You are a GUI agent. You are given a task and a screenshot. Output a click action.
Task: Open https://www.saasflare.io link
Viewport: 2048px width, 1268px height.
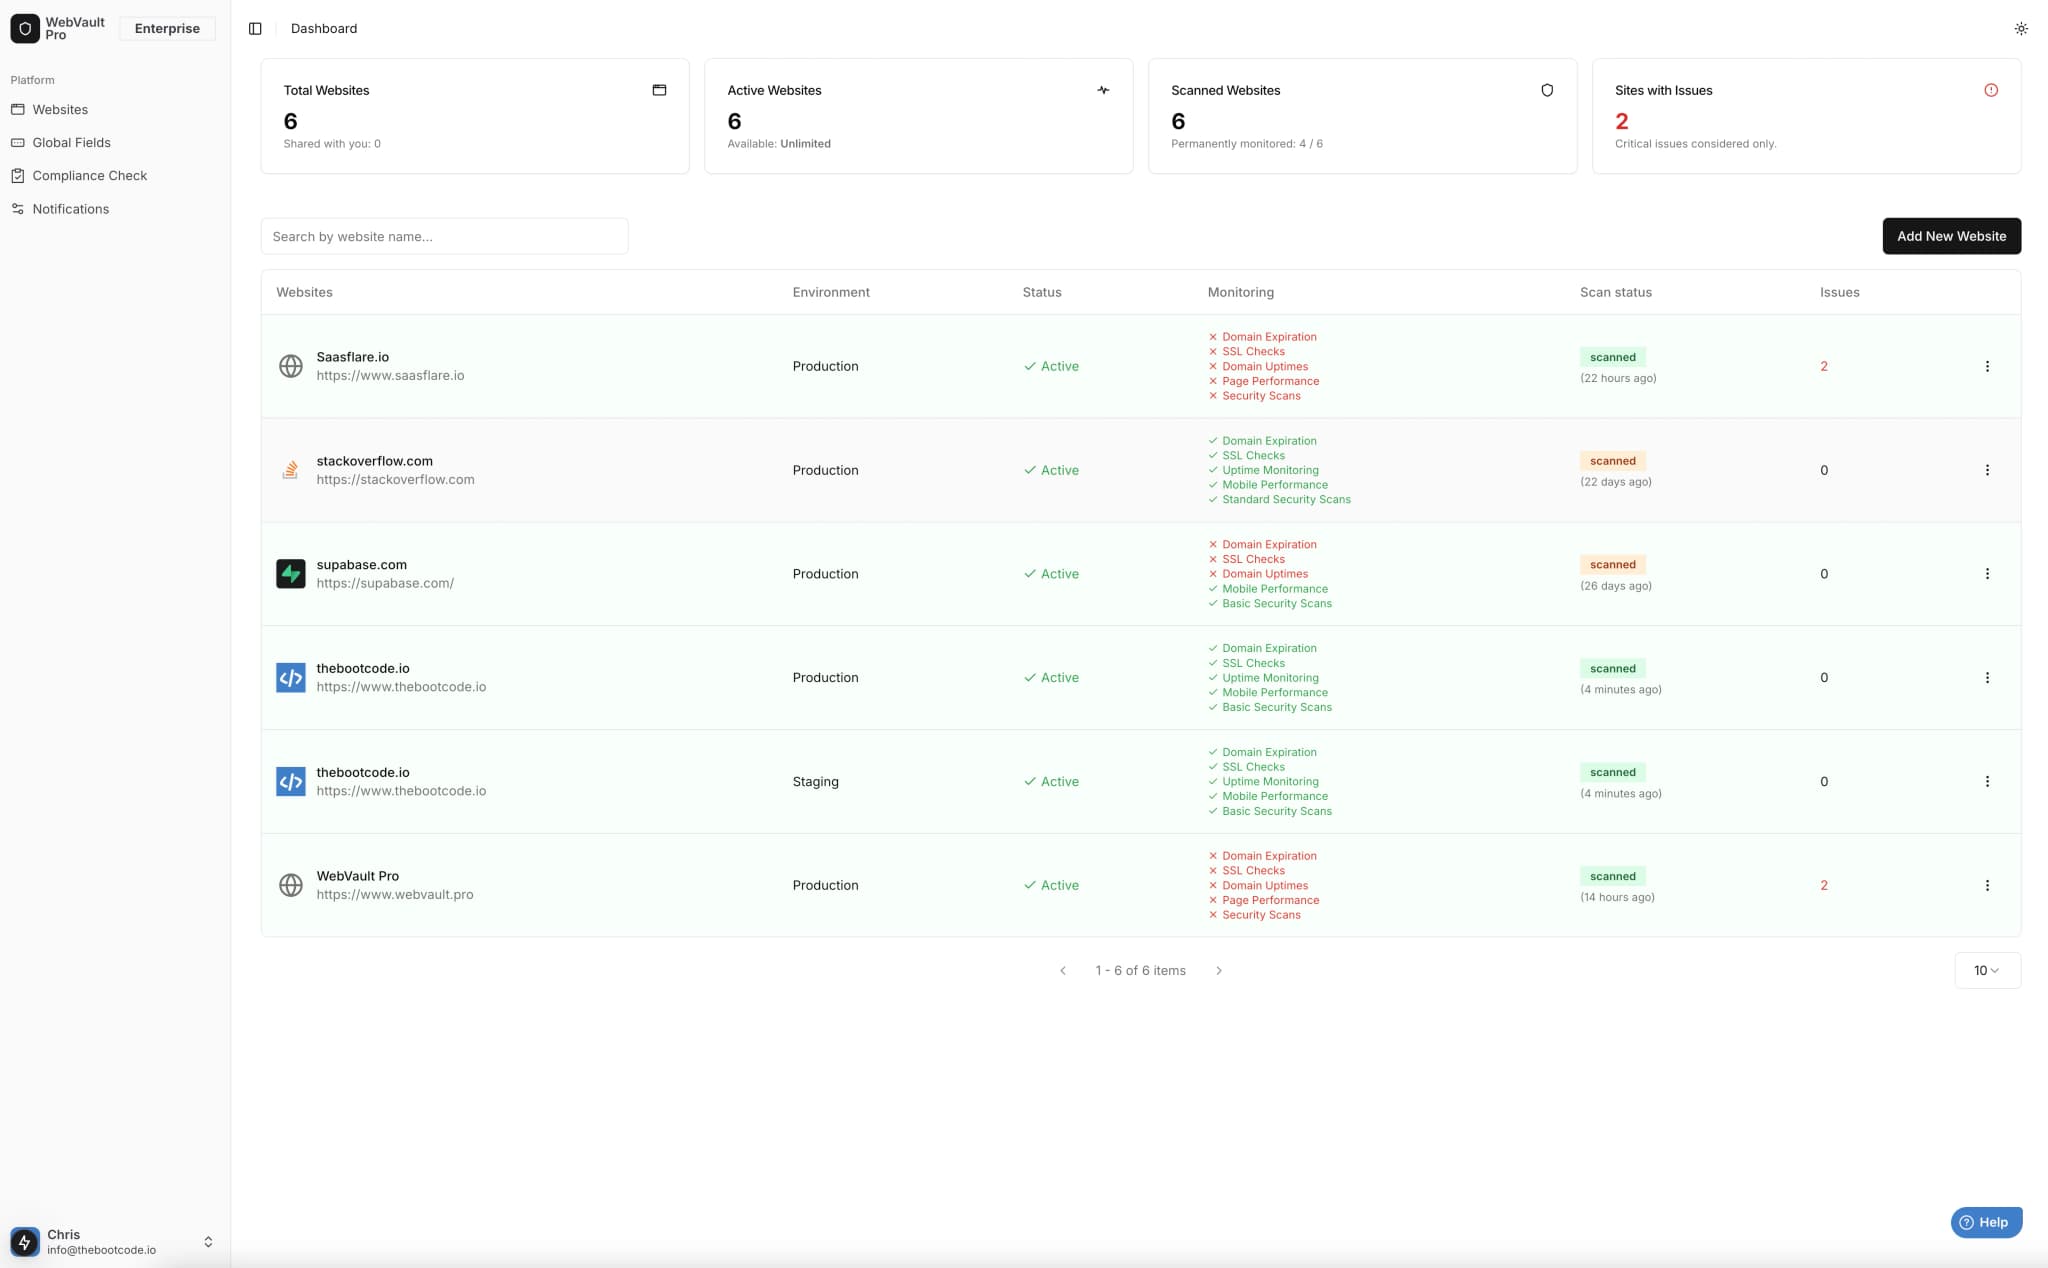pos(390,376)
